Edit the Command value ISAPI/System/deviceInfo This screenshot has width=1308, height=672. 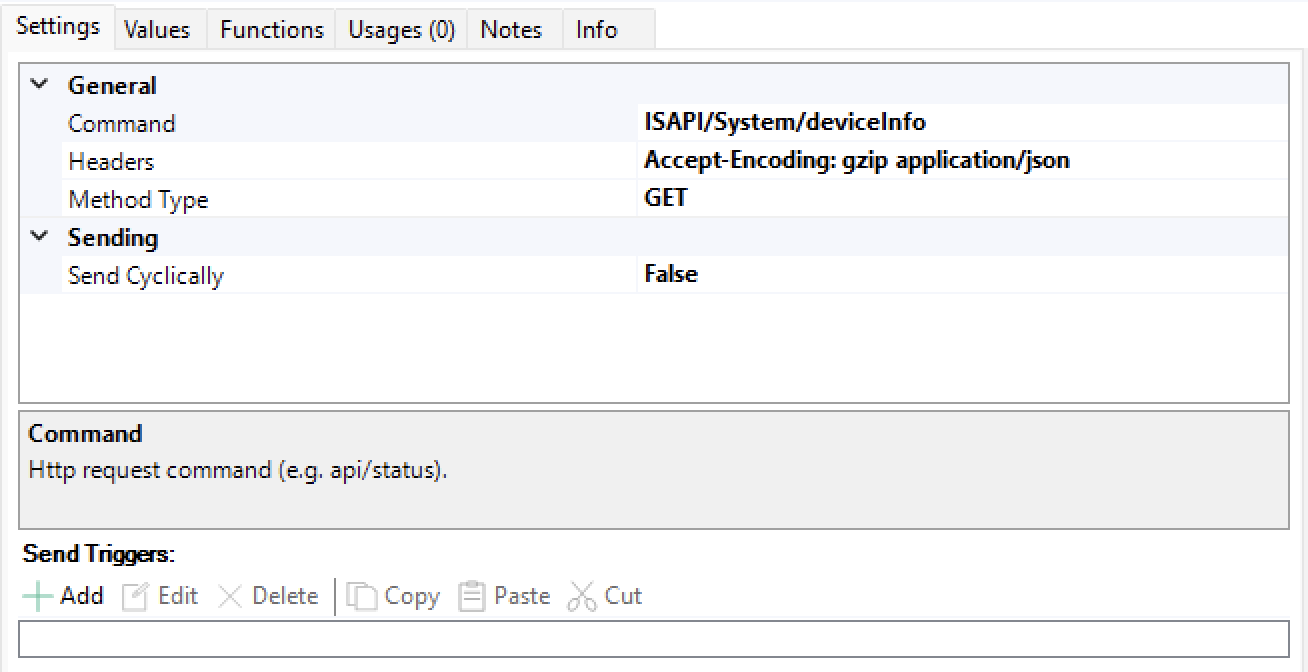[785, 123]
